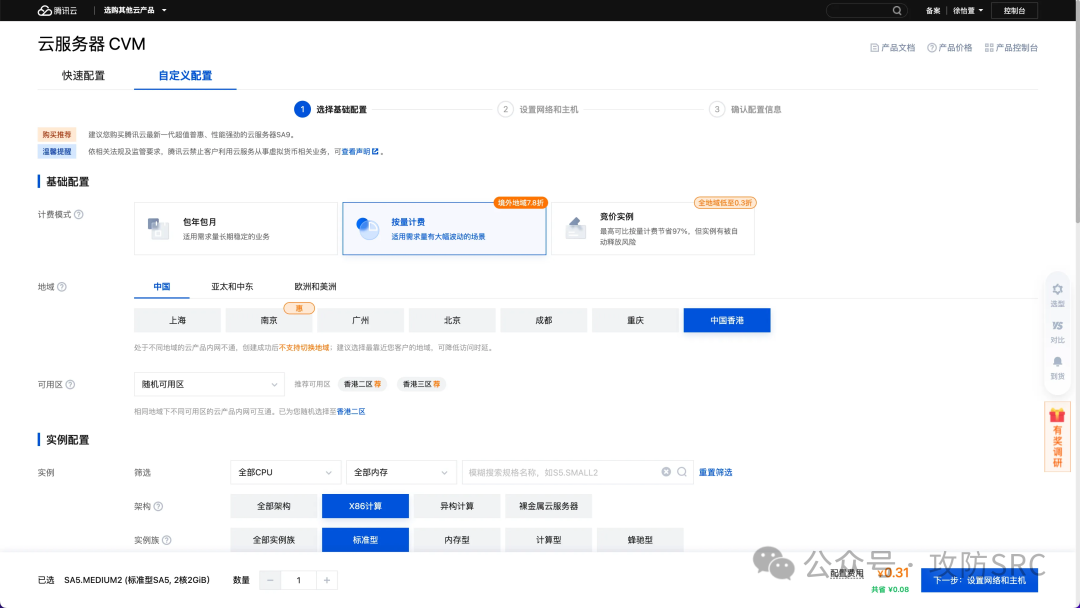Select the 上海 region option
This screenshot has width=1080, height=608.
tap(177, 320)
